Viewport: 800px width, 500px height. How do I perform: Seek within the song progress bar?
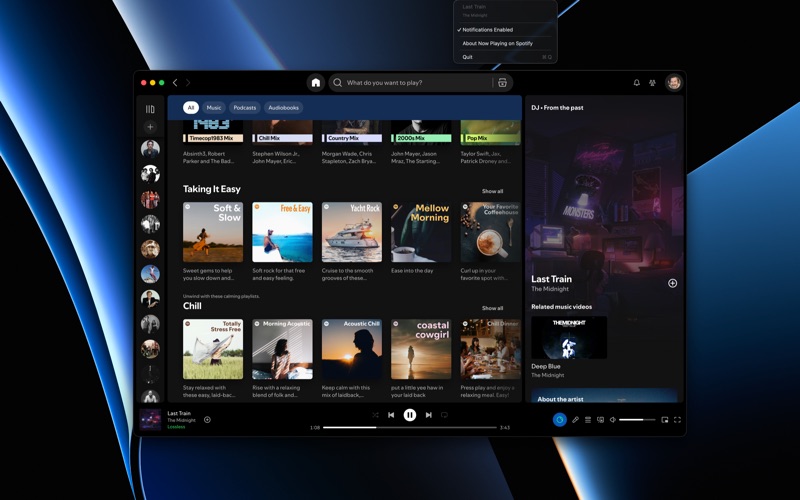[410, 428]
